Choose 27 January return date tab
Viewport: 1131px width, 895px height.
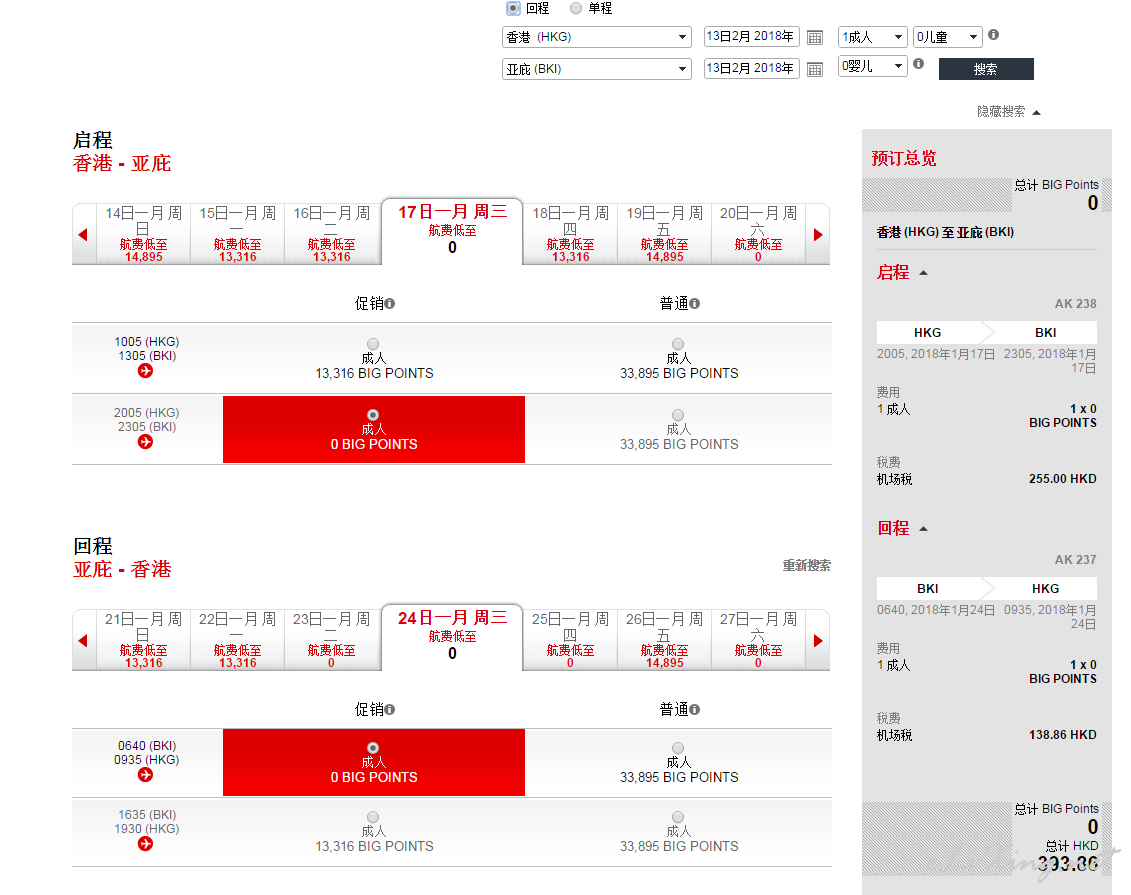coord(758,640)
